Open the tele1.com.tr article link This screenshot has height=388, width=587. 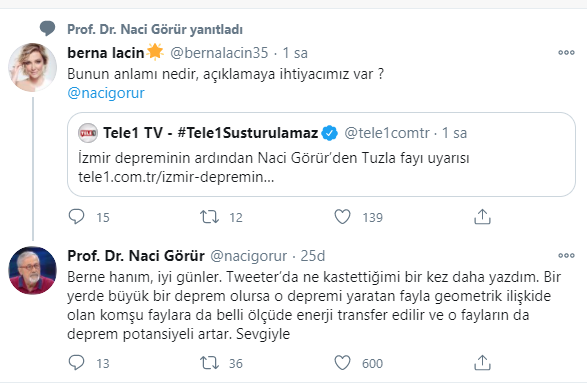click(x=176, y=177)
